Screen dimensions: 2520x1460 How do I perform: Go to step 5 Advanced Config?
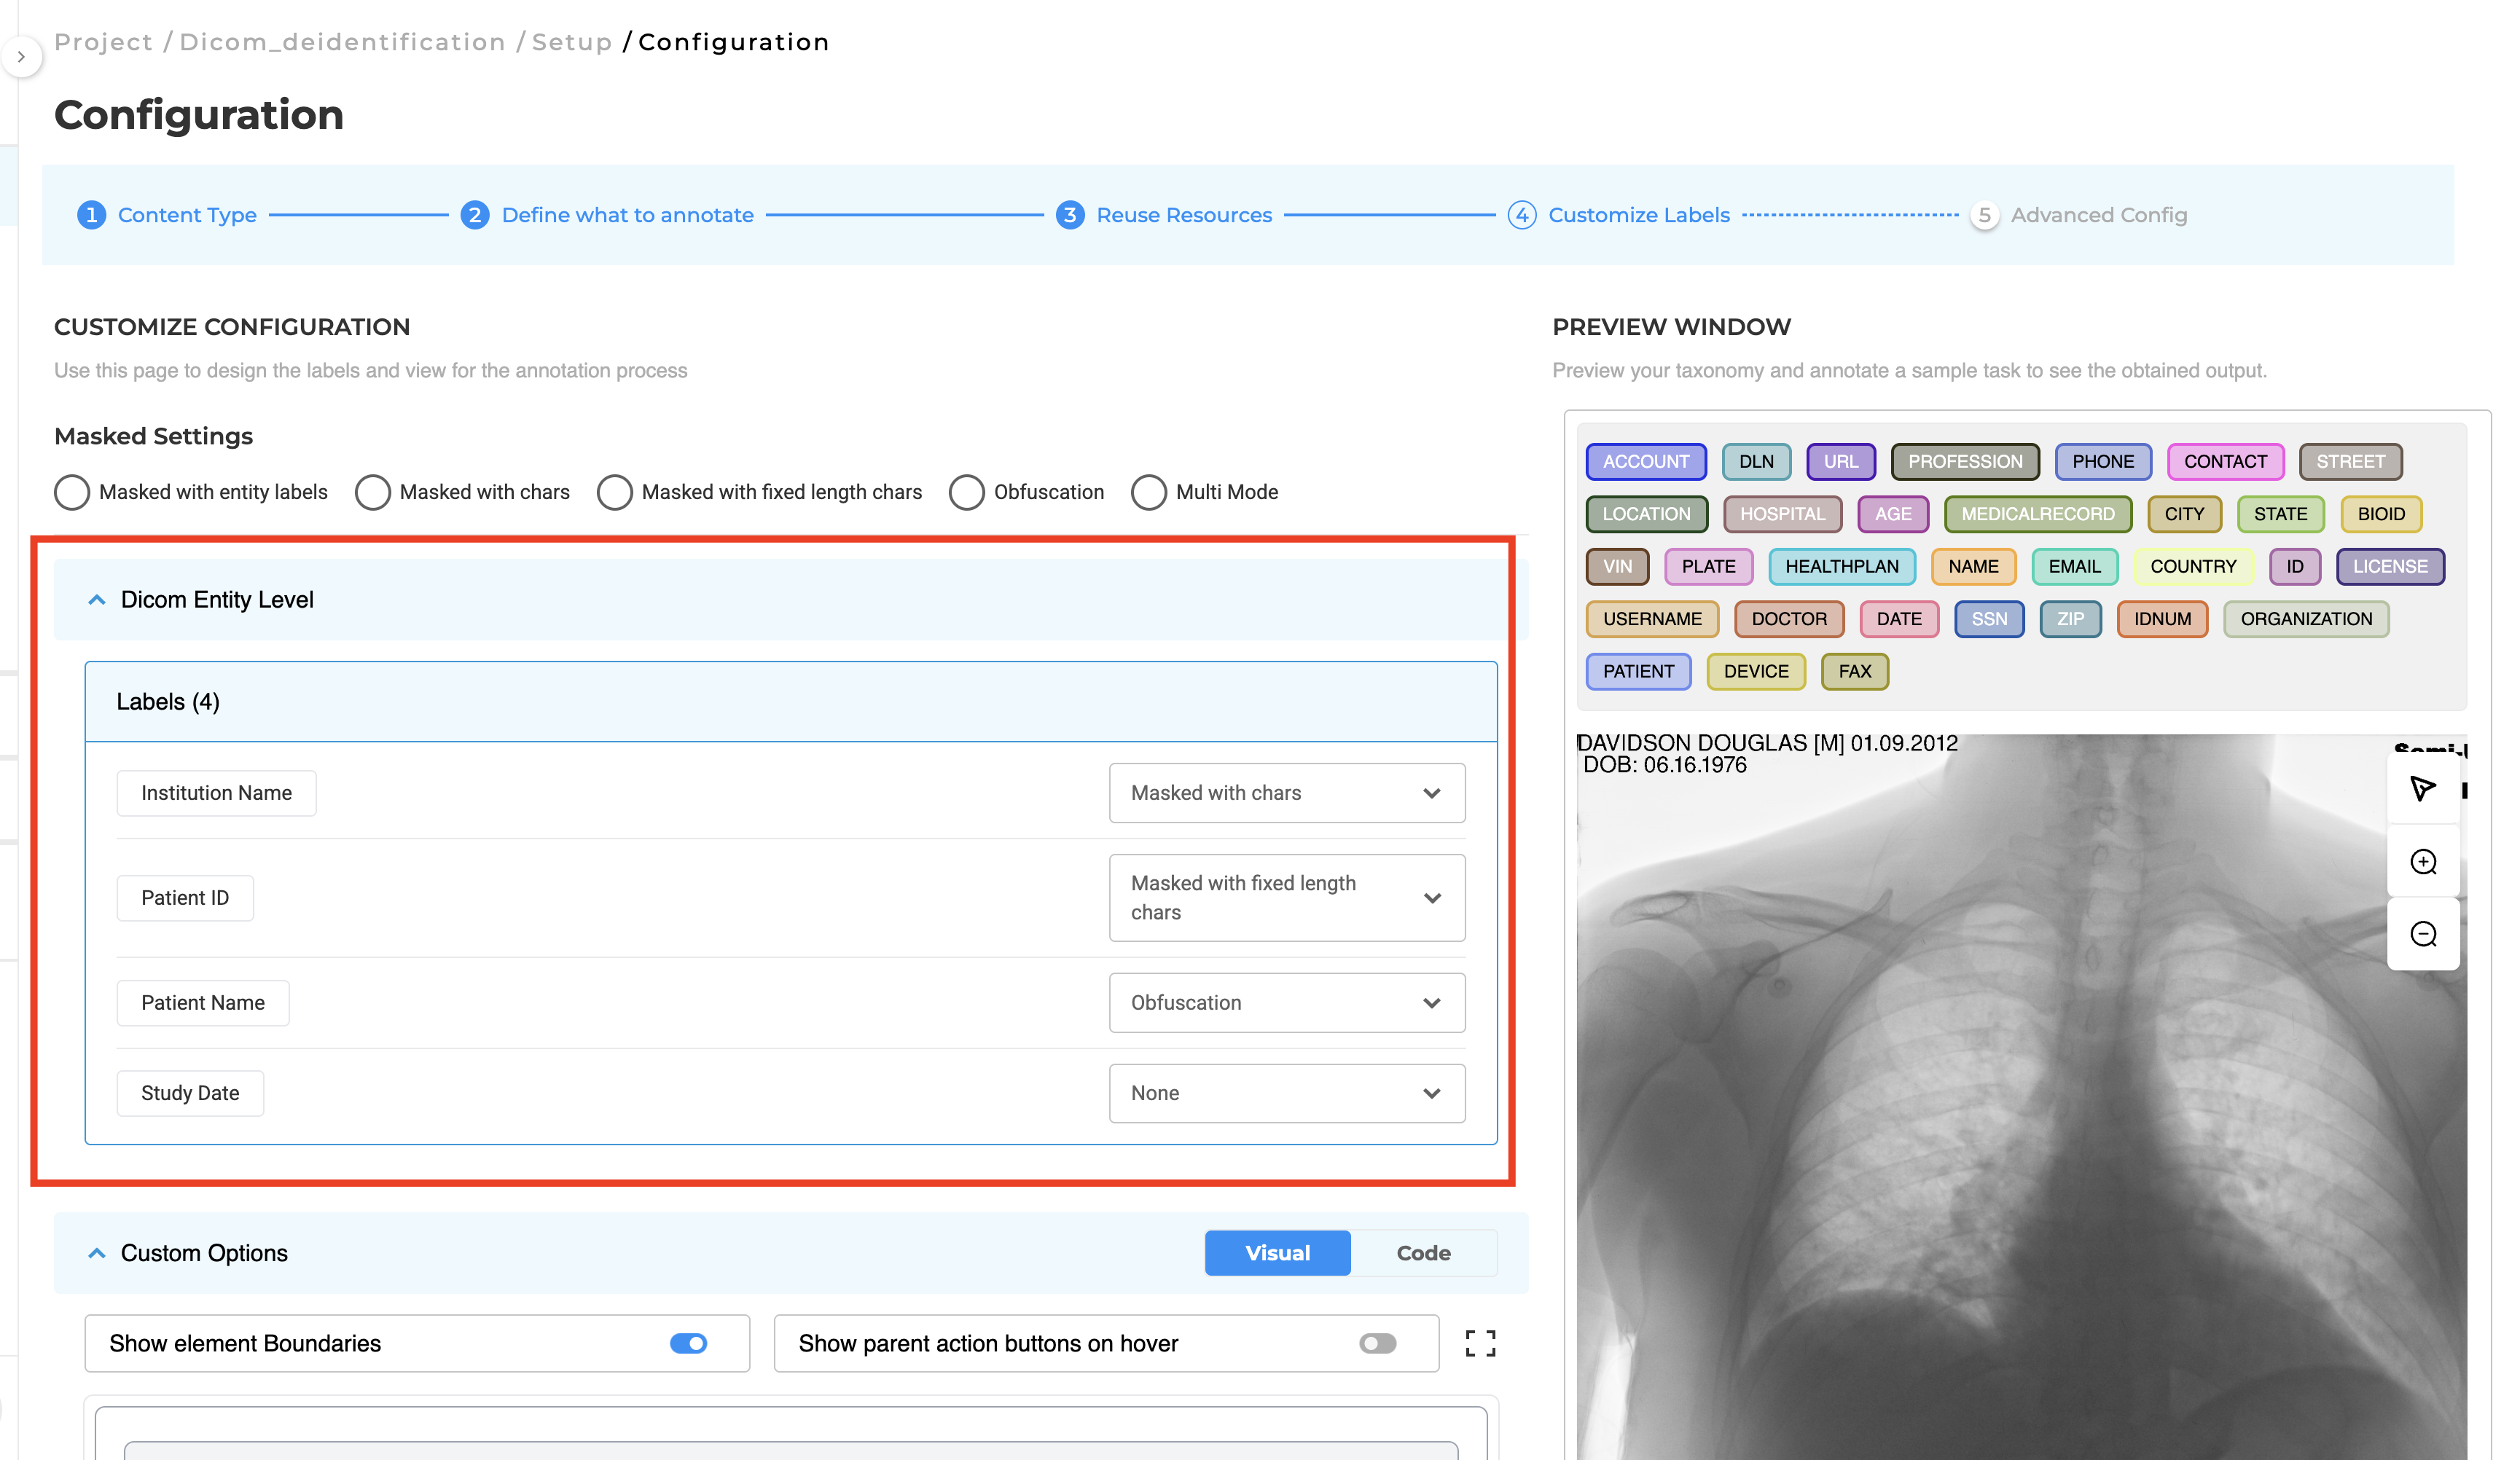click(x=2079, y=215)
